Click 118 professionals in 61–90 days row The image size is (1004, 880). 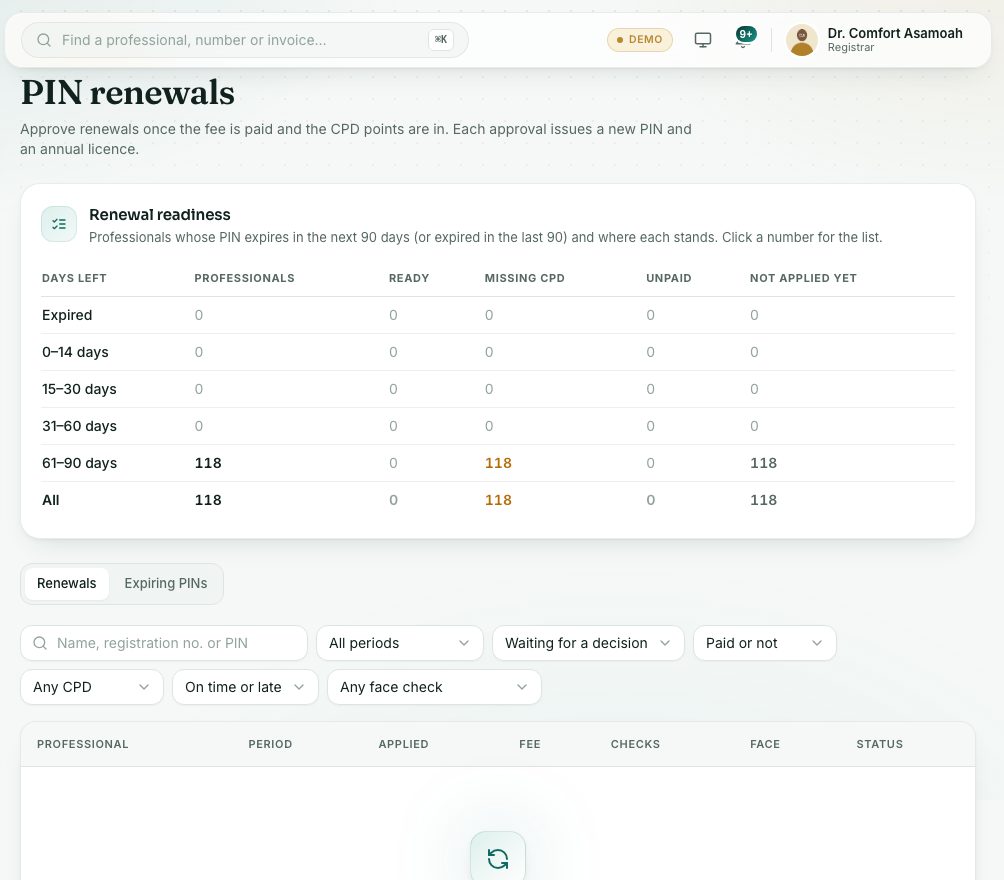pyautogui.click(x=208, y=463)
